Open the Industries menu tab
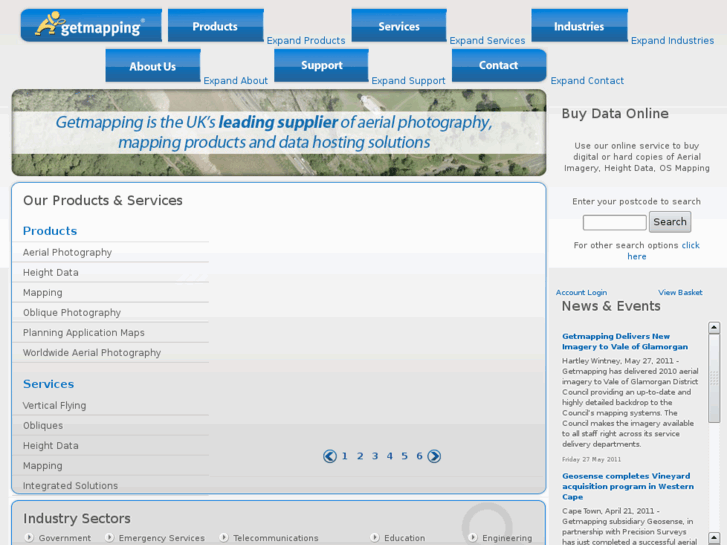Viewport: 727px width, 545px height. tap(579, 26)
